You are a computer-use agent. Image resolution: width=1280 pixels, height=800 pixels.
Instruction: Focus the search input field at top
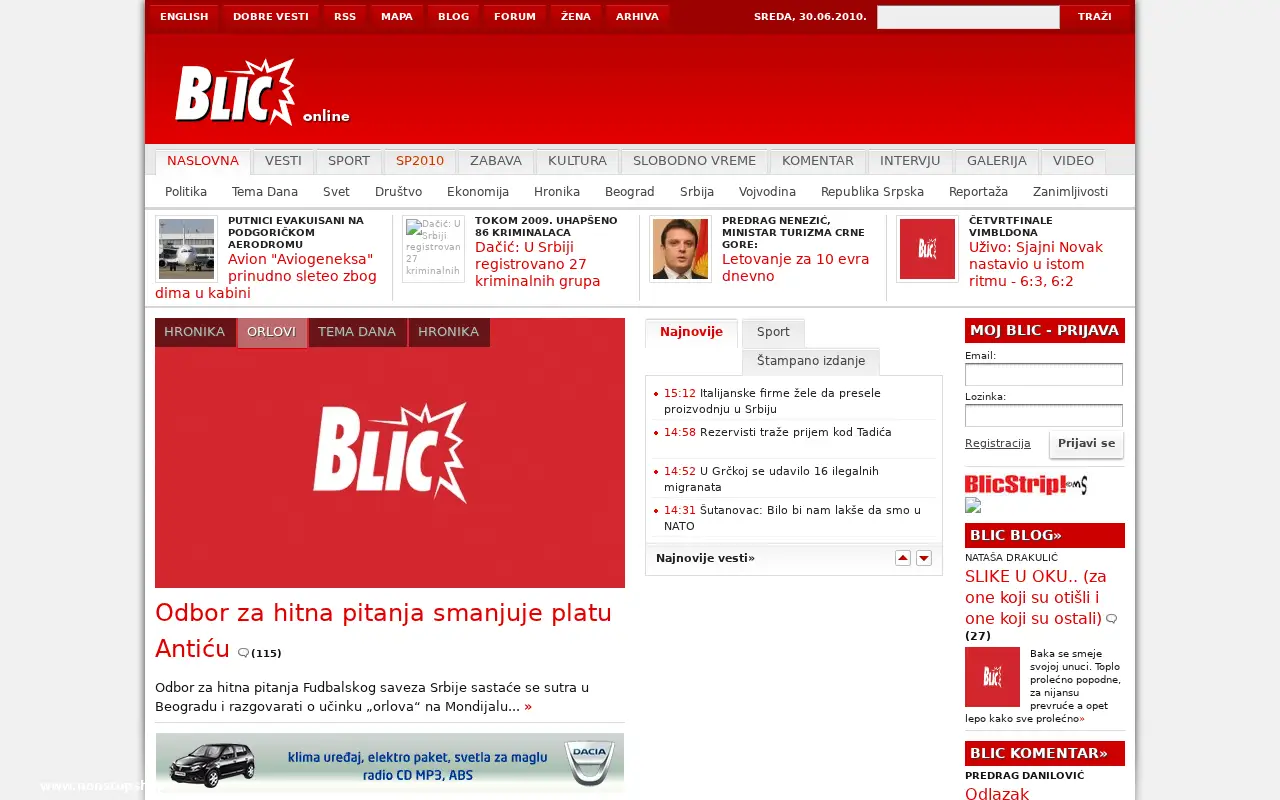point(968,17)
